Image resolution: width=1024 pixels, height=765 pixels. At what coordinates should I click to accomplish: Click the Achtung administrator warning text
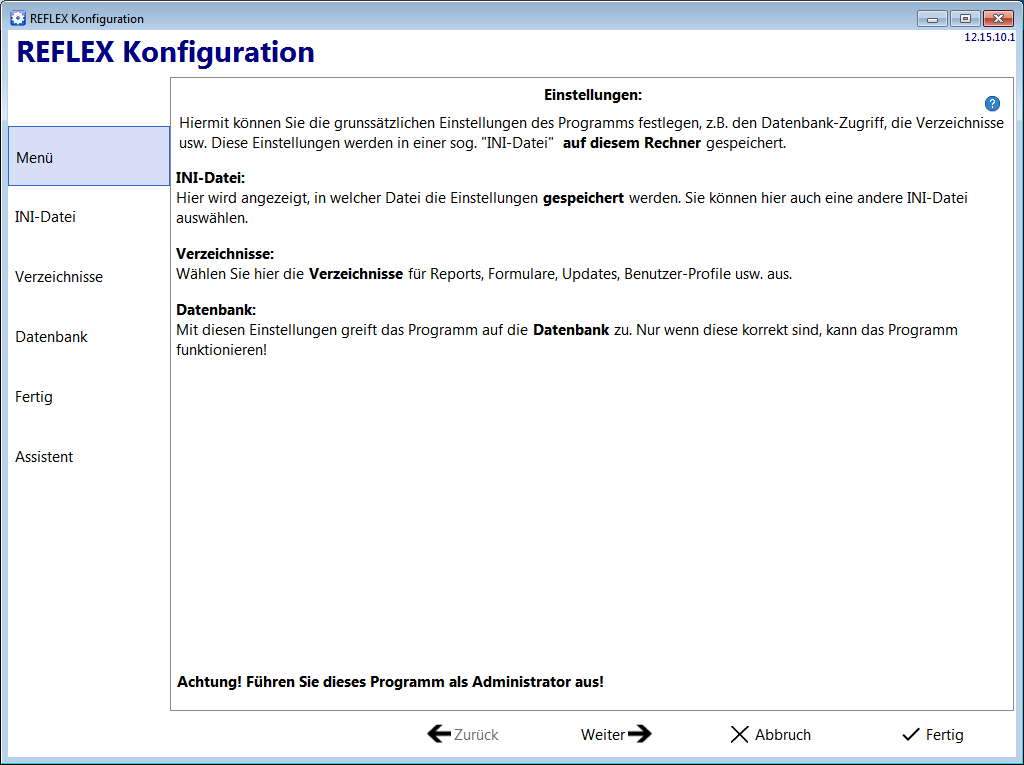pos(391,682)
